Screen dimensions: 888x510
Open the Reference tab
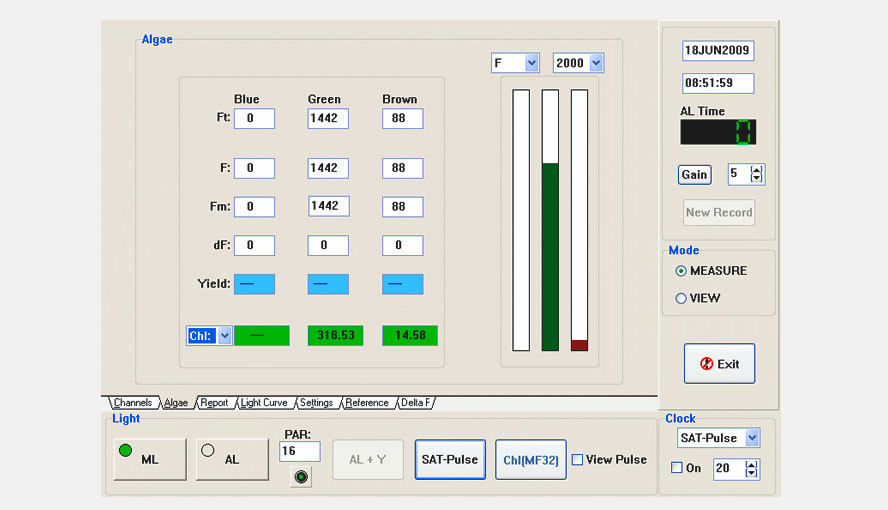(367, 402)
